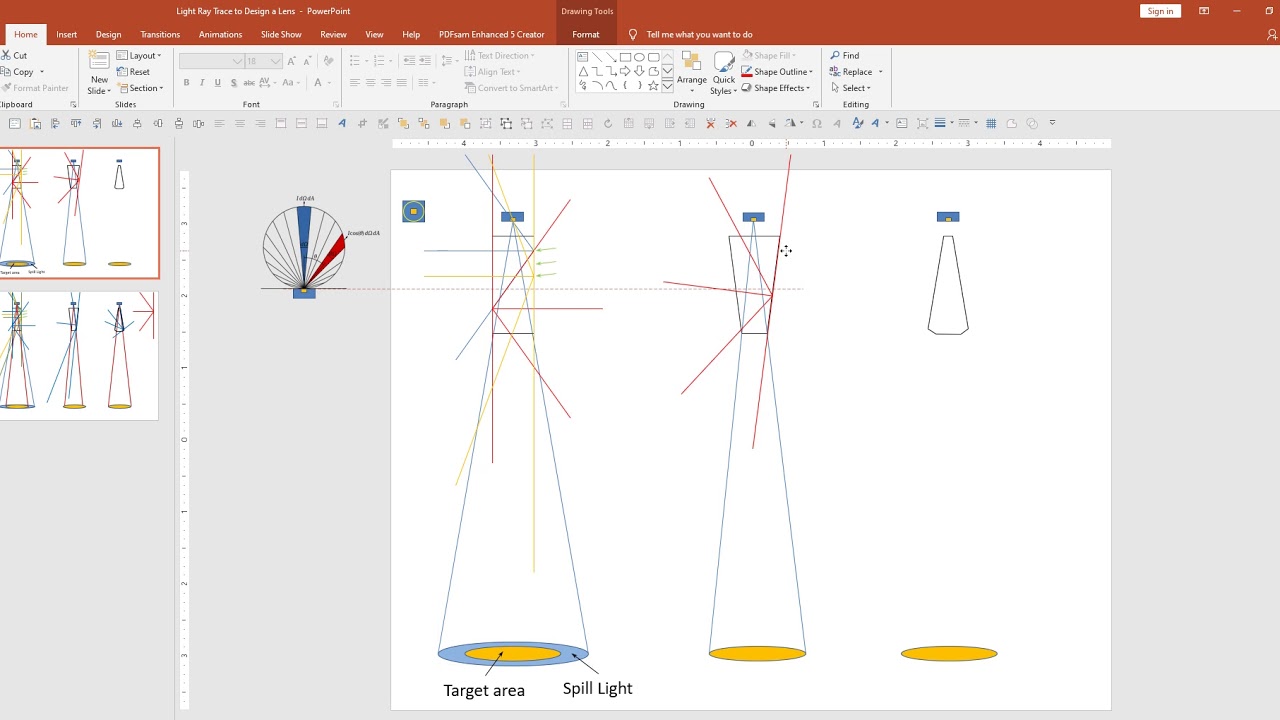Toggle Bold formatting
Image resolution: width=1280 pixels, height=720 pixels.
tap(186, 83)
